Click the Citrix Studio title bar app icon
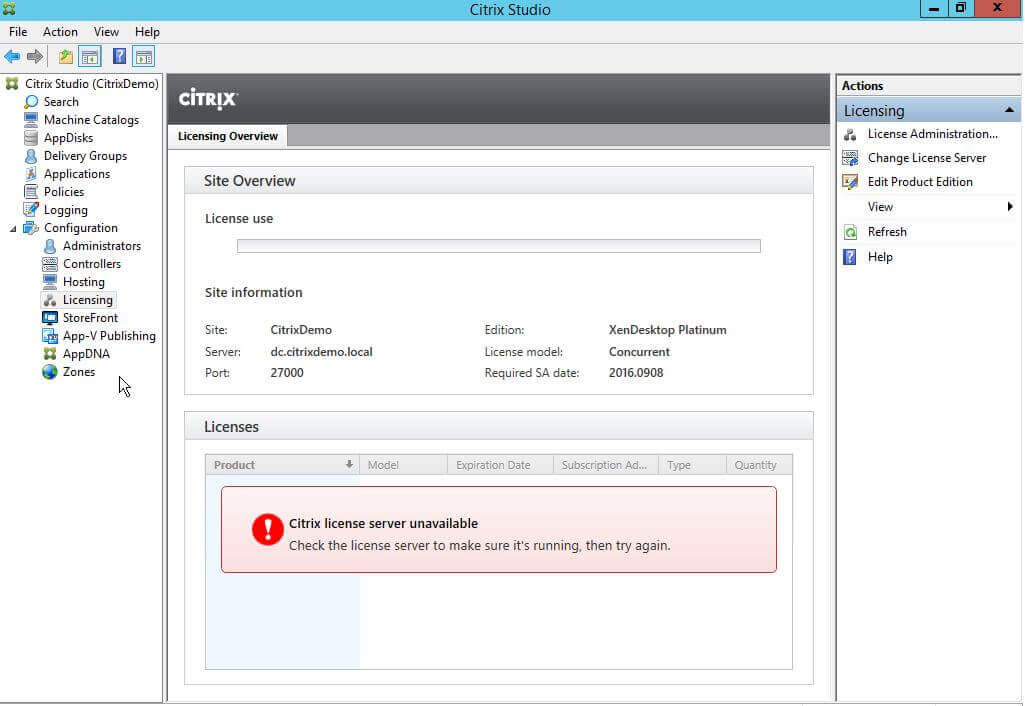This screenshot has height=706, width=1025. [8, 9]
